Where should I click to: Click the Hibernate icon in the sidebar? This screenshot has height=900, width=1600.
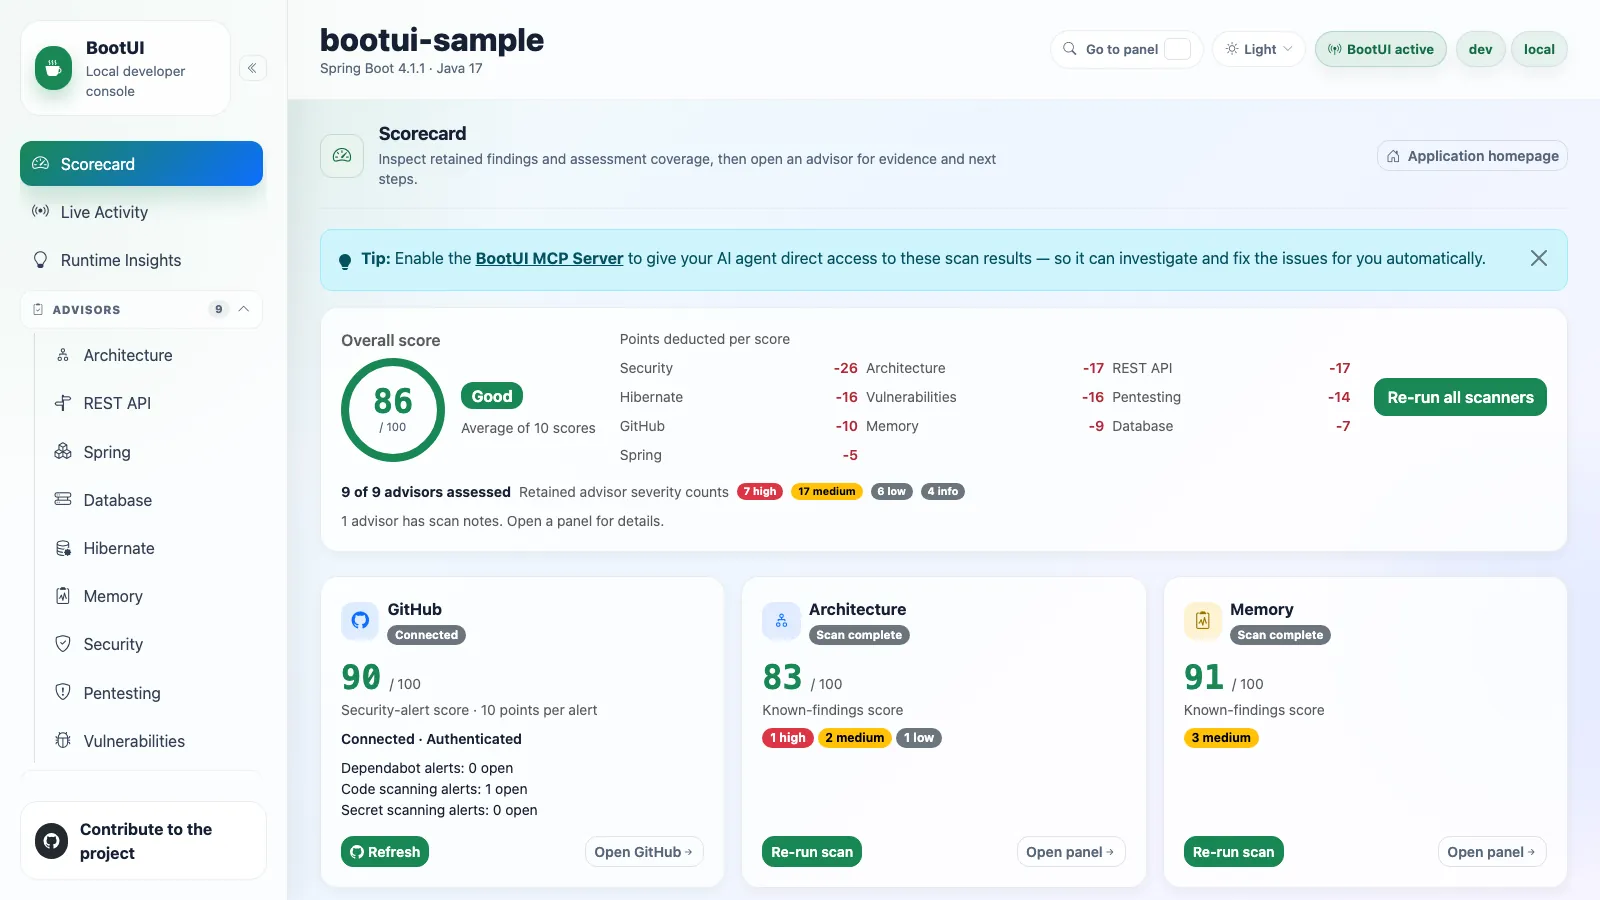pos(63,548)
